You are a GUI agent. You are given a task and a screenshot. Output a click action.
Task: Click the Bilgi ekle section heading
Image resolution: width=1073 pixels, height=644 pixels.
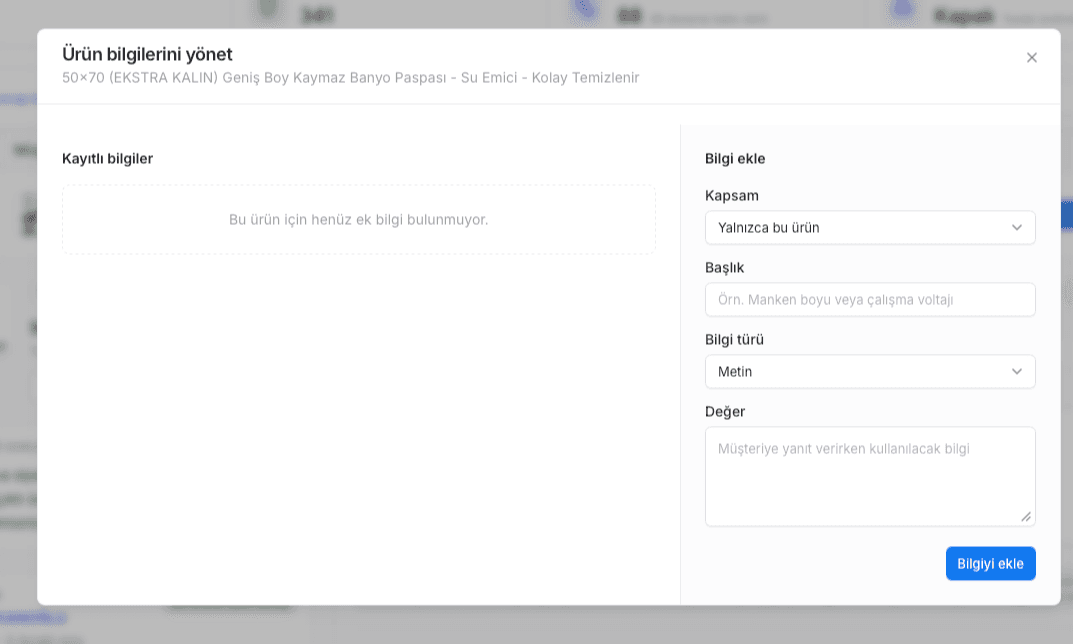735,159
